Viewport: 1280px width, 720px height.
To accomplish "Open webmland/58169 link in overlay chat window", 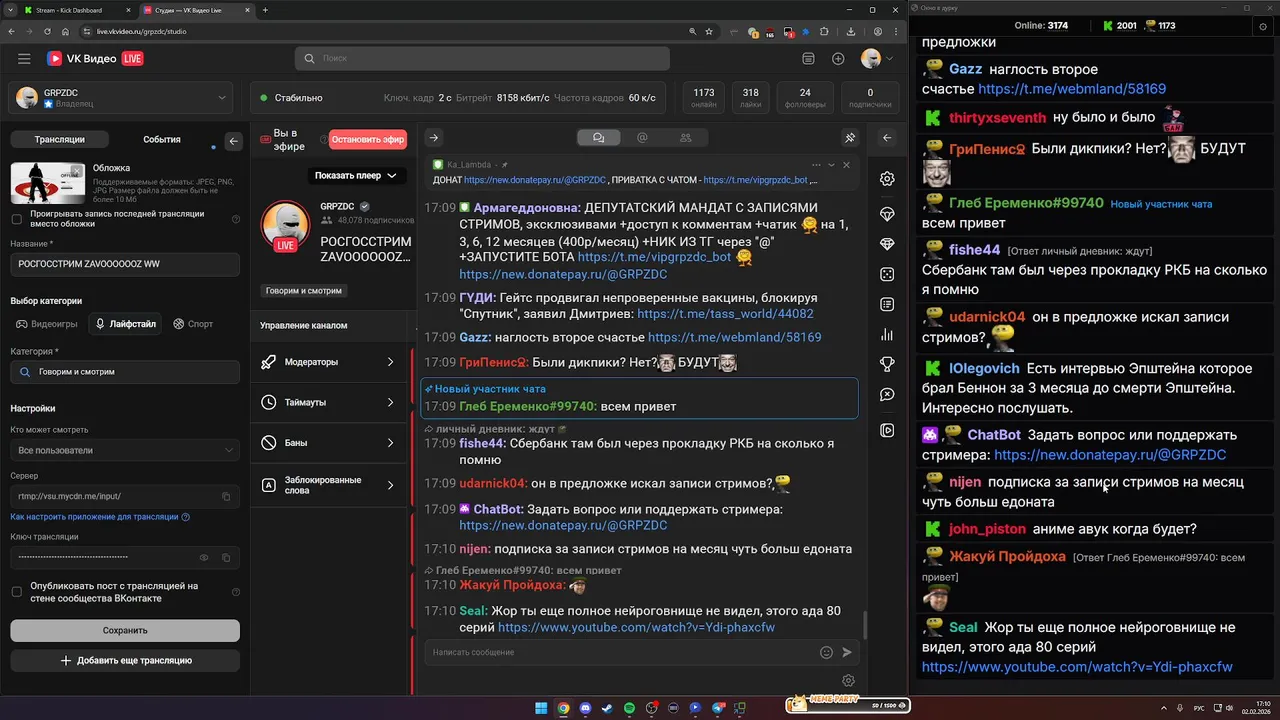I will click(x=1072, y=89).
